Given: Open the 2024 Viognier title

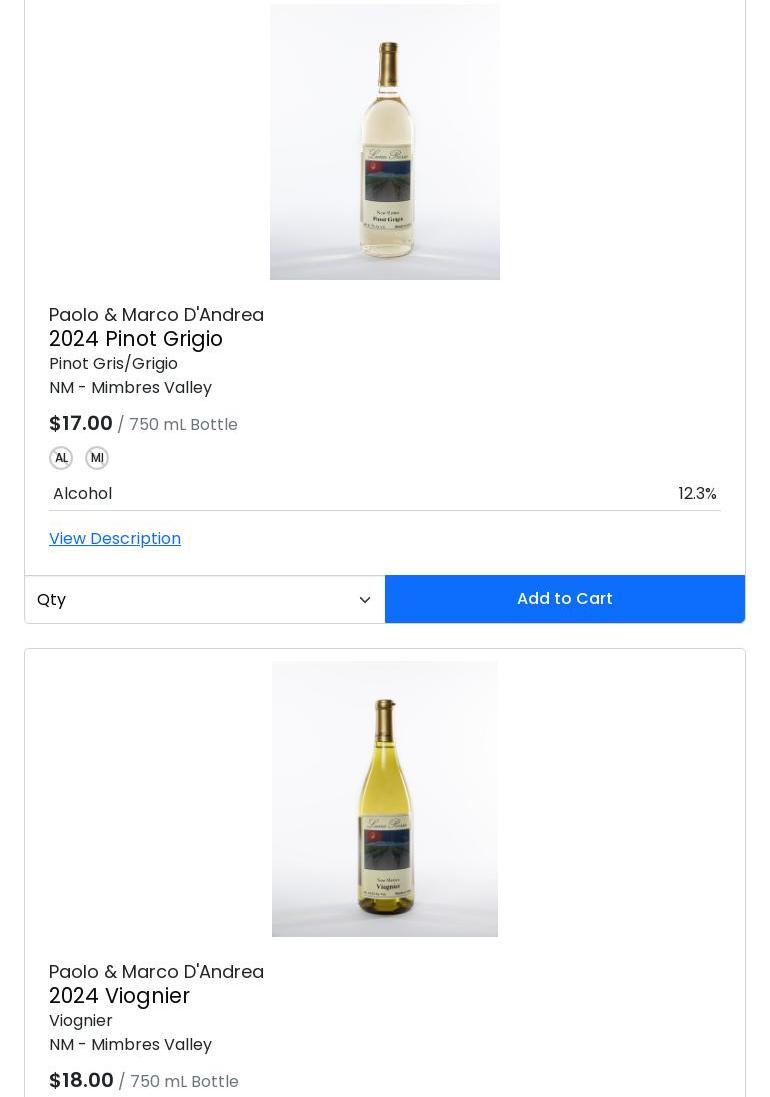Looking at the screenshot, I should point(120,996).
